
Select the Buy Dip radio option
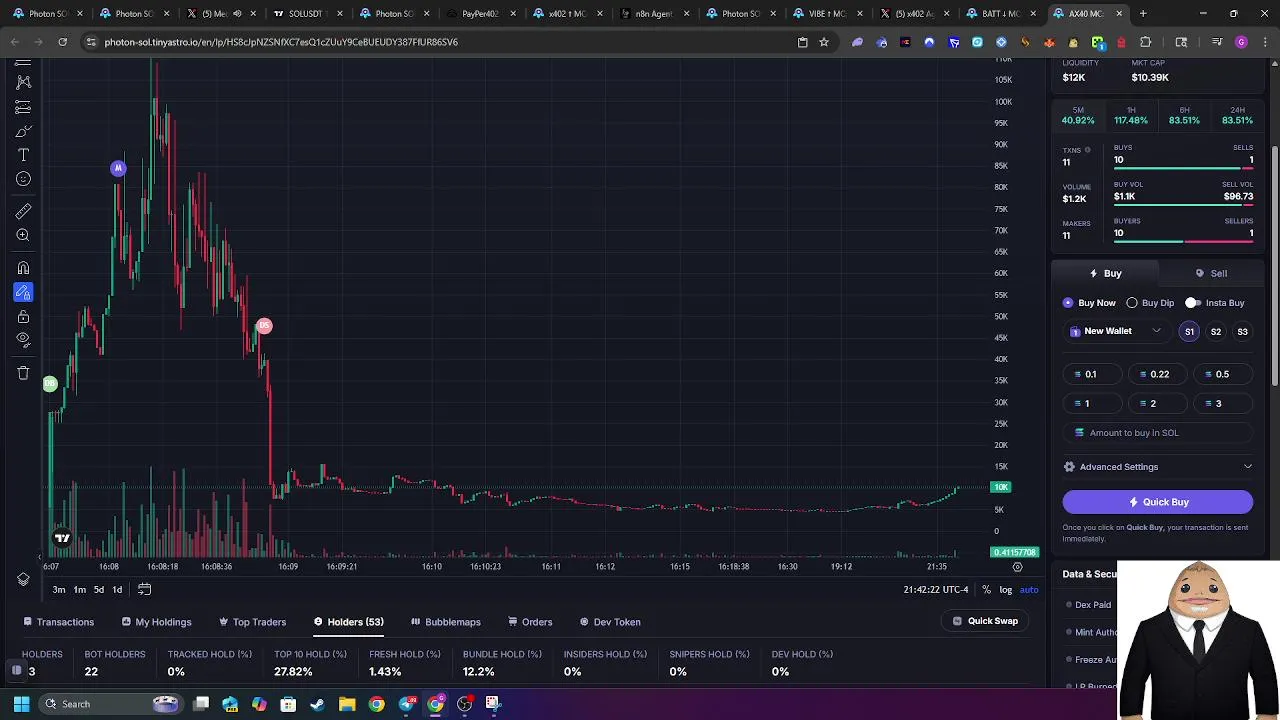1150,303
